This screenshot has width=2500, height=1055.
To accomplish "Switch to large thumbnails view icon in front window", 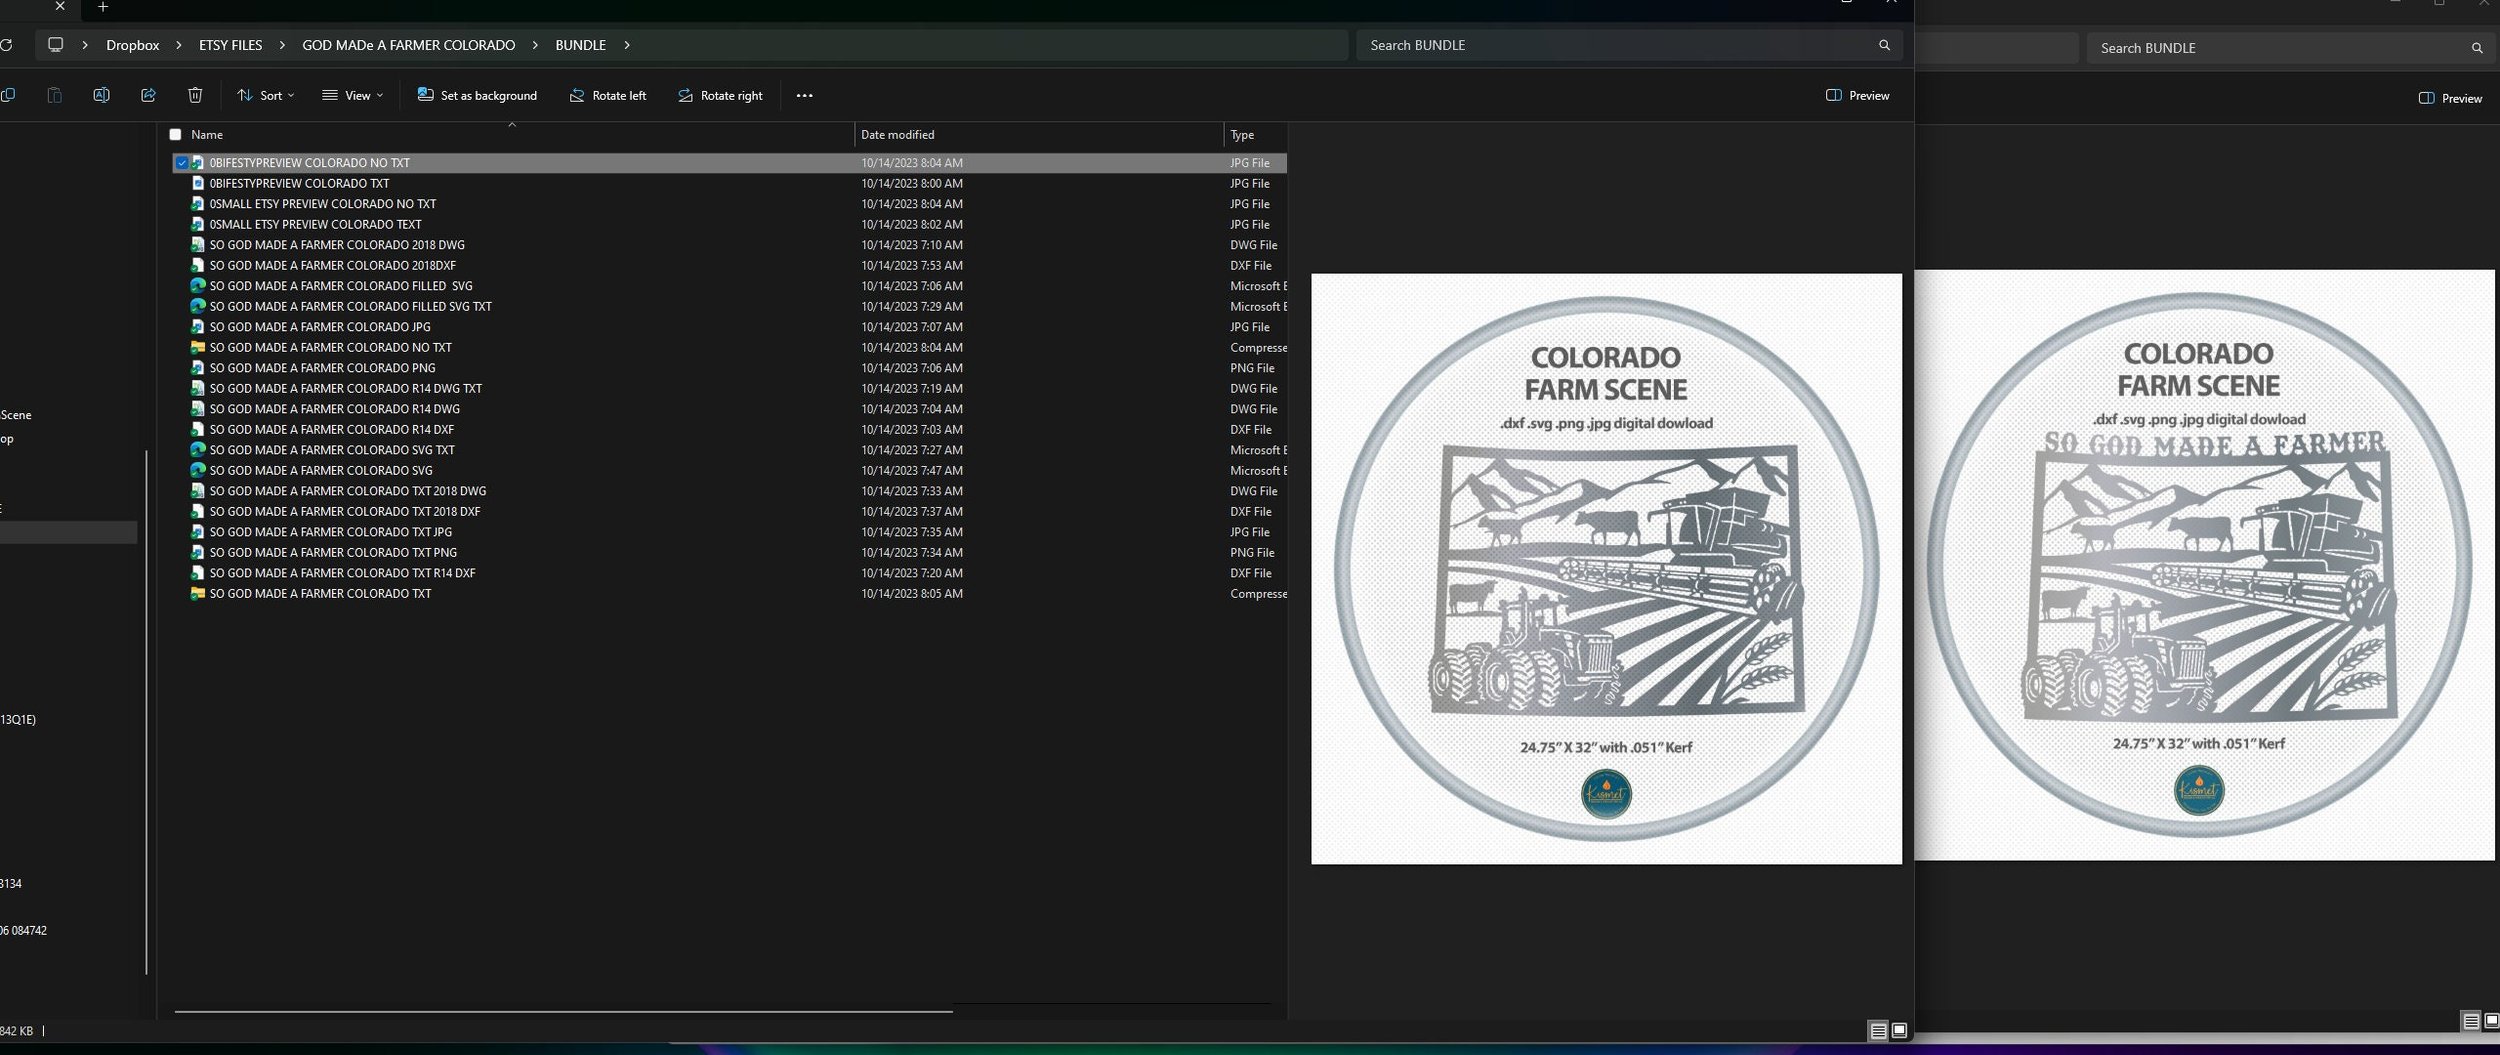I will pos(1899,1030).
